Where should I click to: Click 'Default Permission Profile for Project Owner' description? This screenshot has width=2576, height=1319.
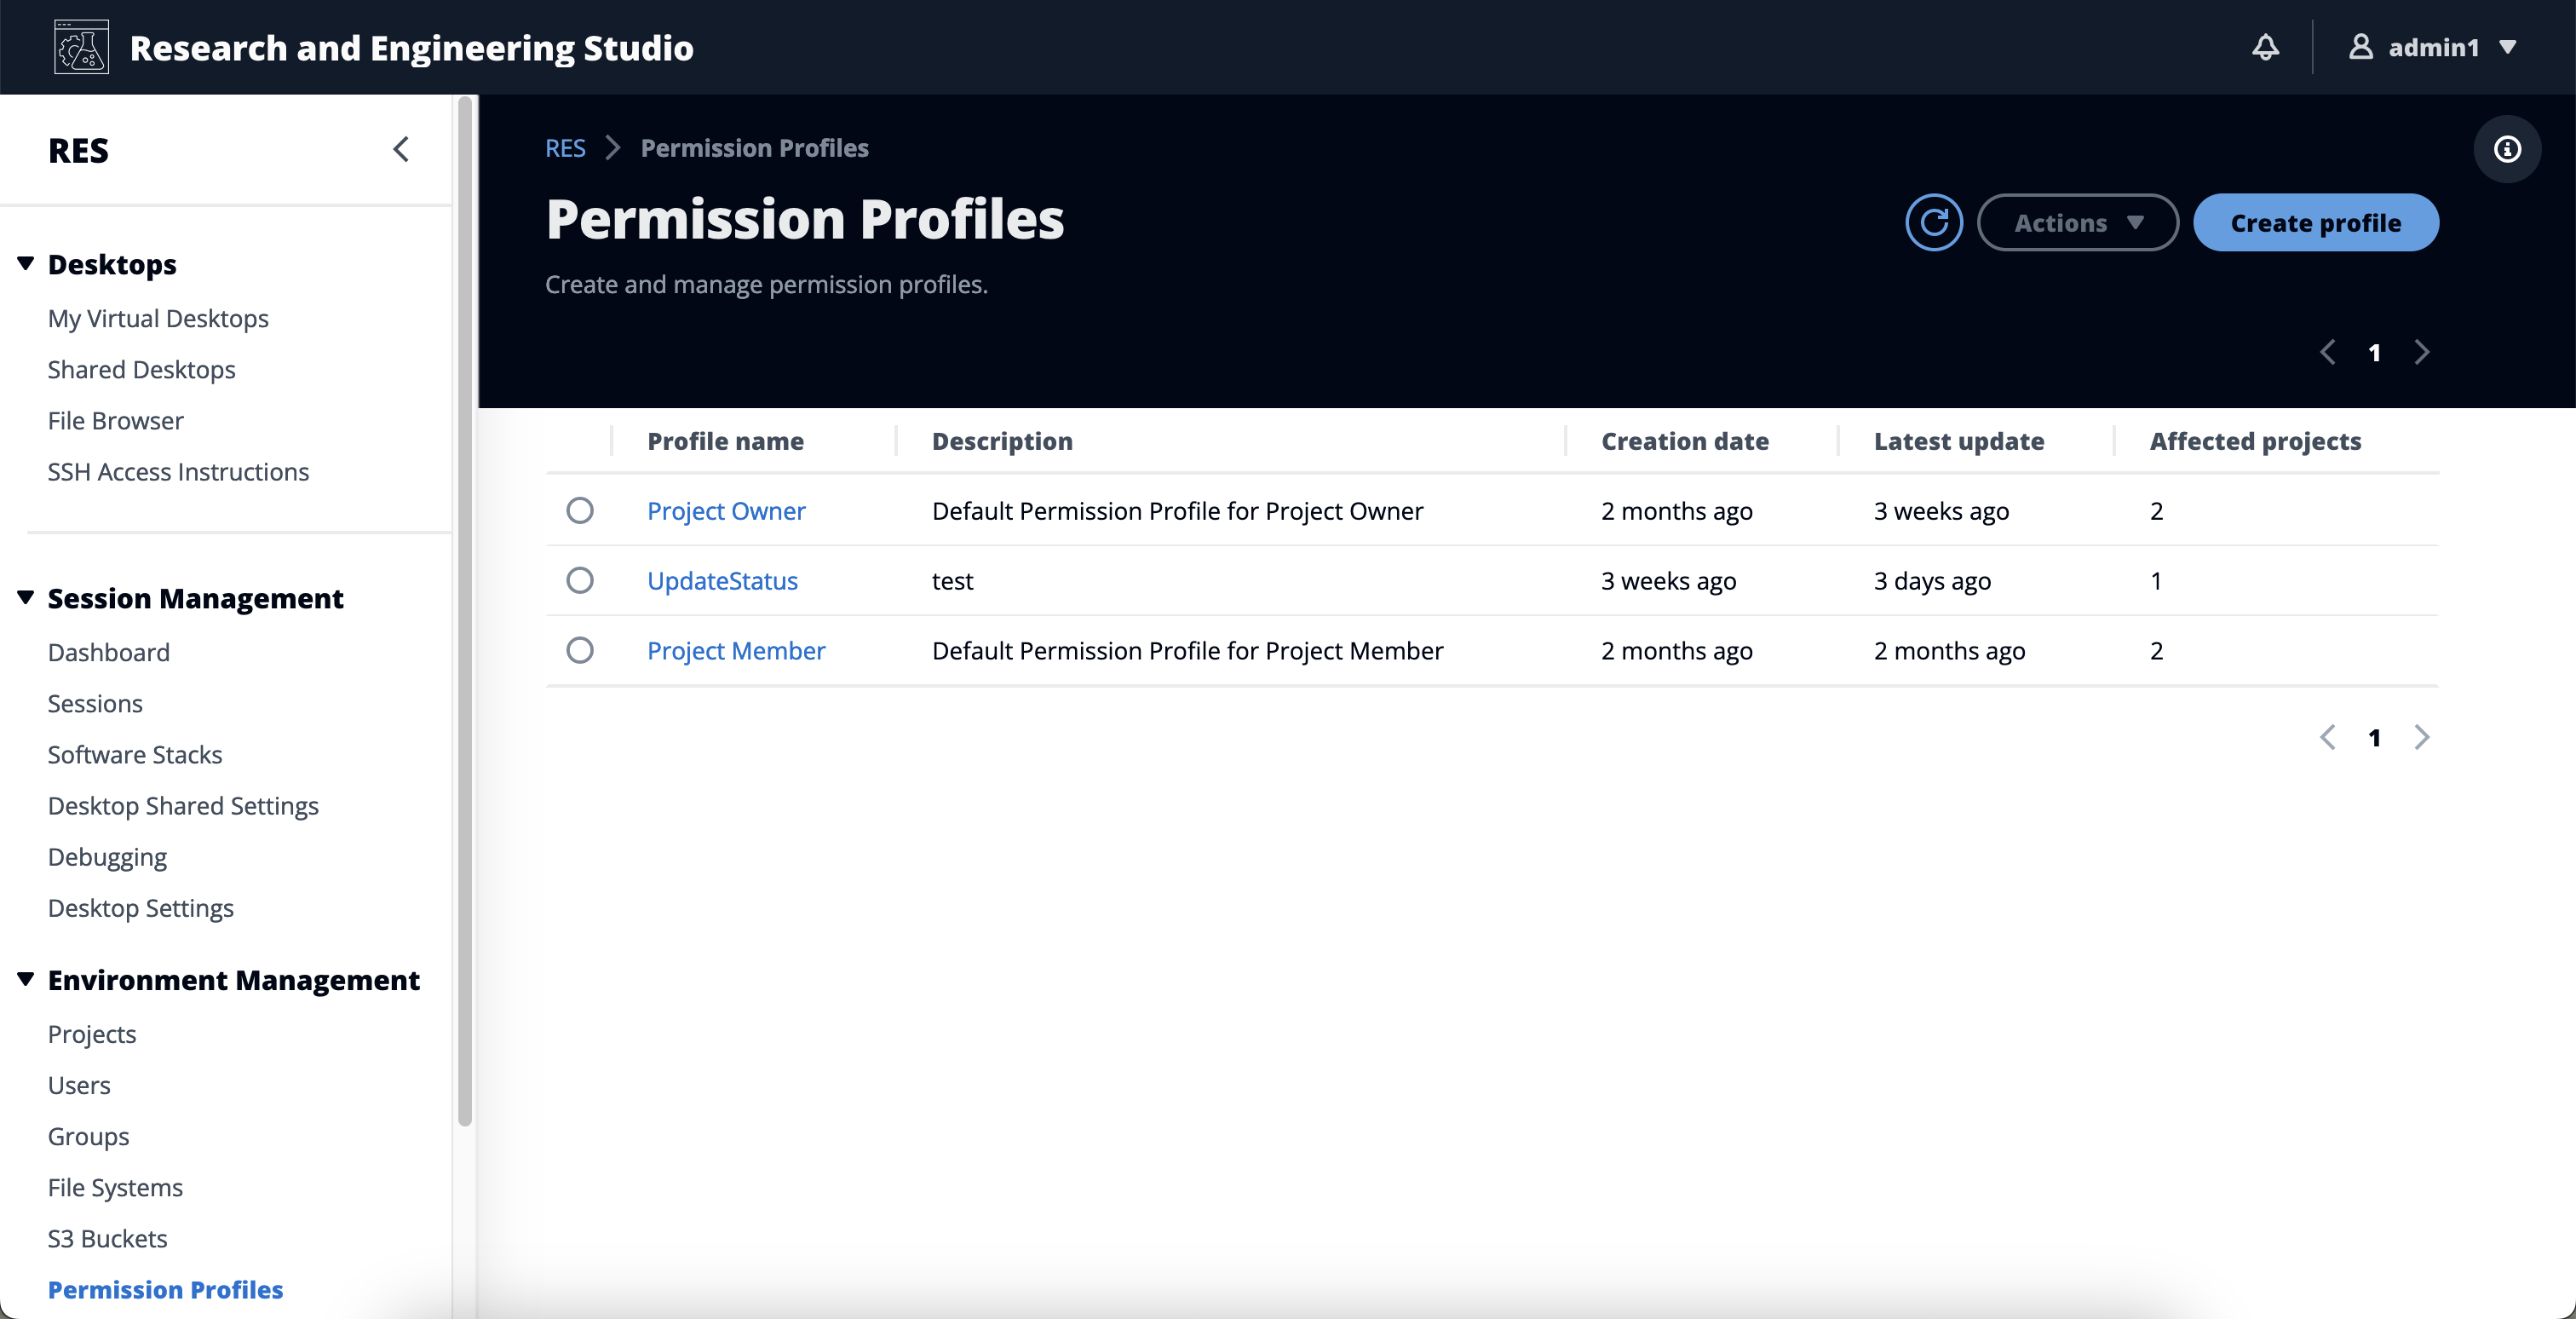click(x=1177, y=511)
